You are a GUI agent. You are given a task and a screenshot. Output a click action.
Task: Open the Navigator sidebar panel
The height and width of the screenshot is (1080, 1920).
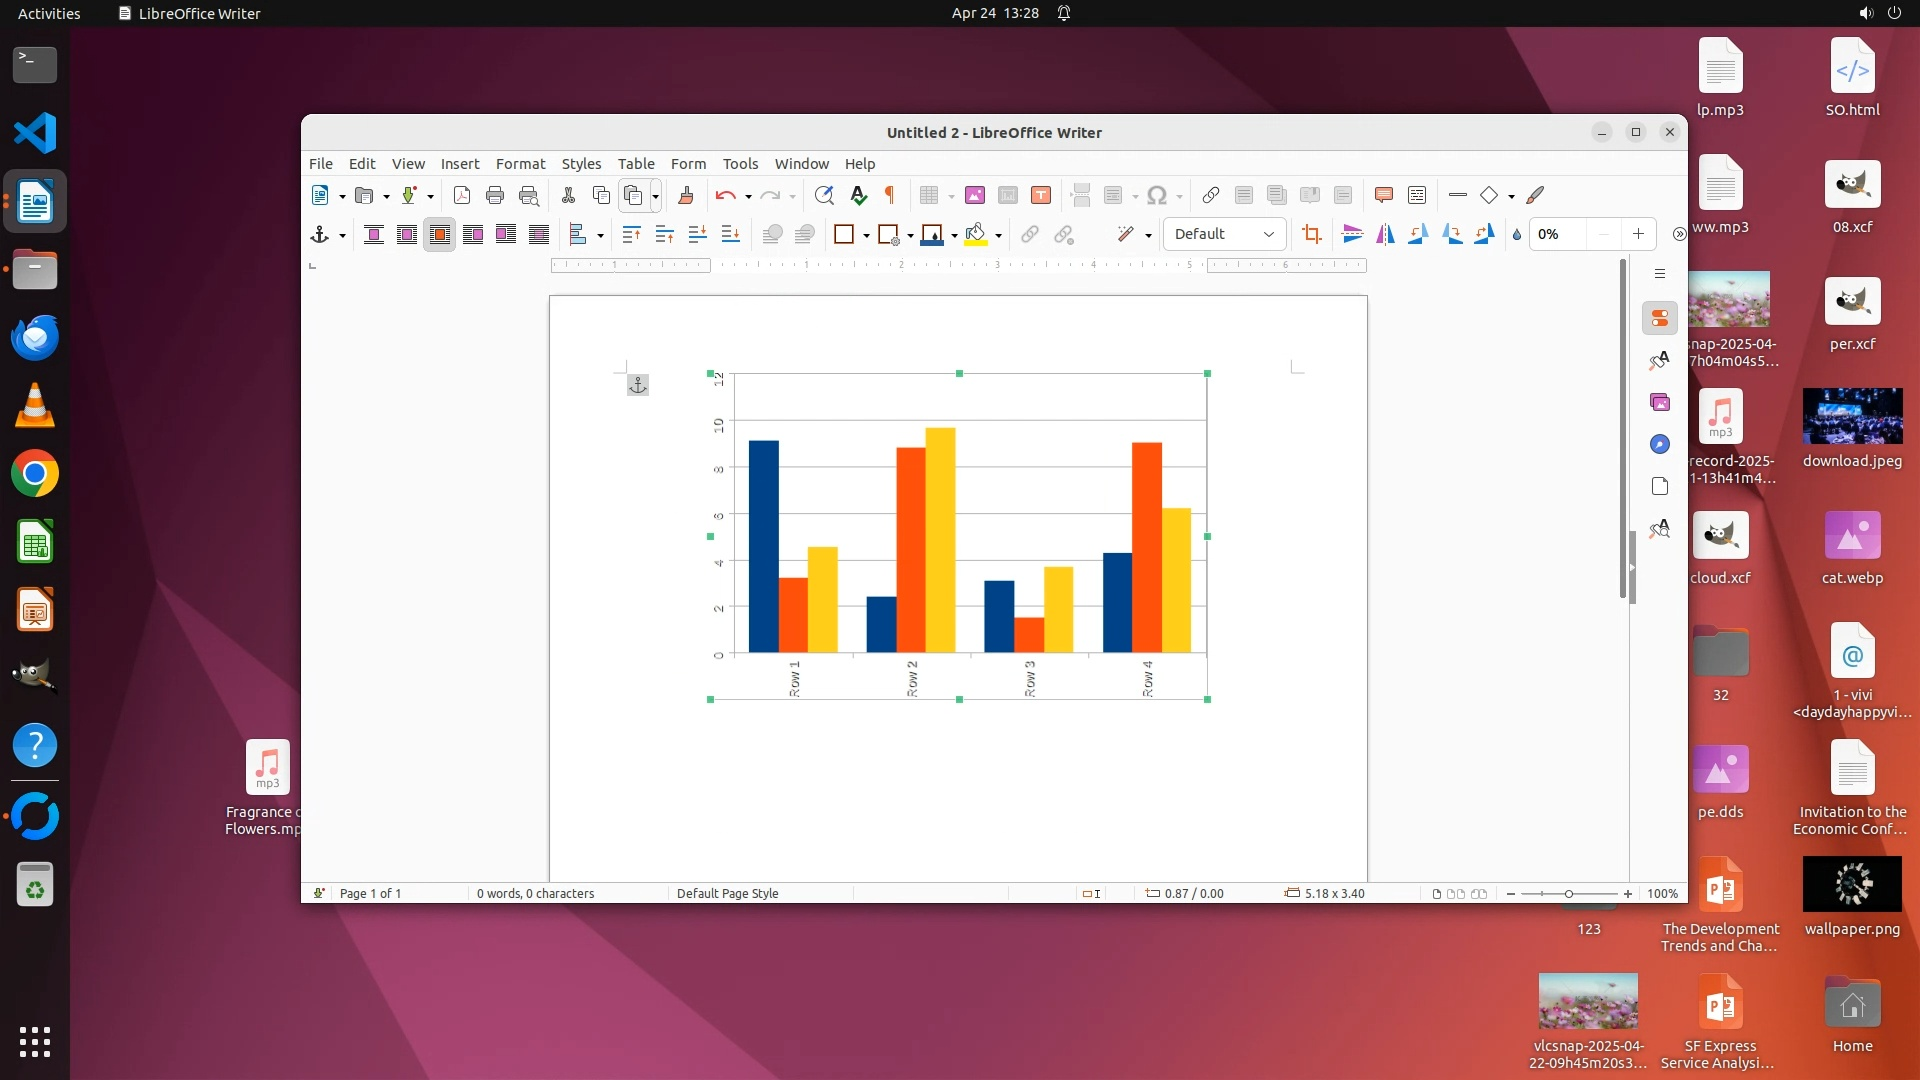1660,444
